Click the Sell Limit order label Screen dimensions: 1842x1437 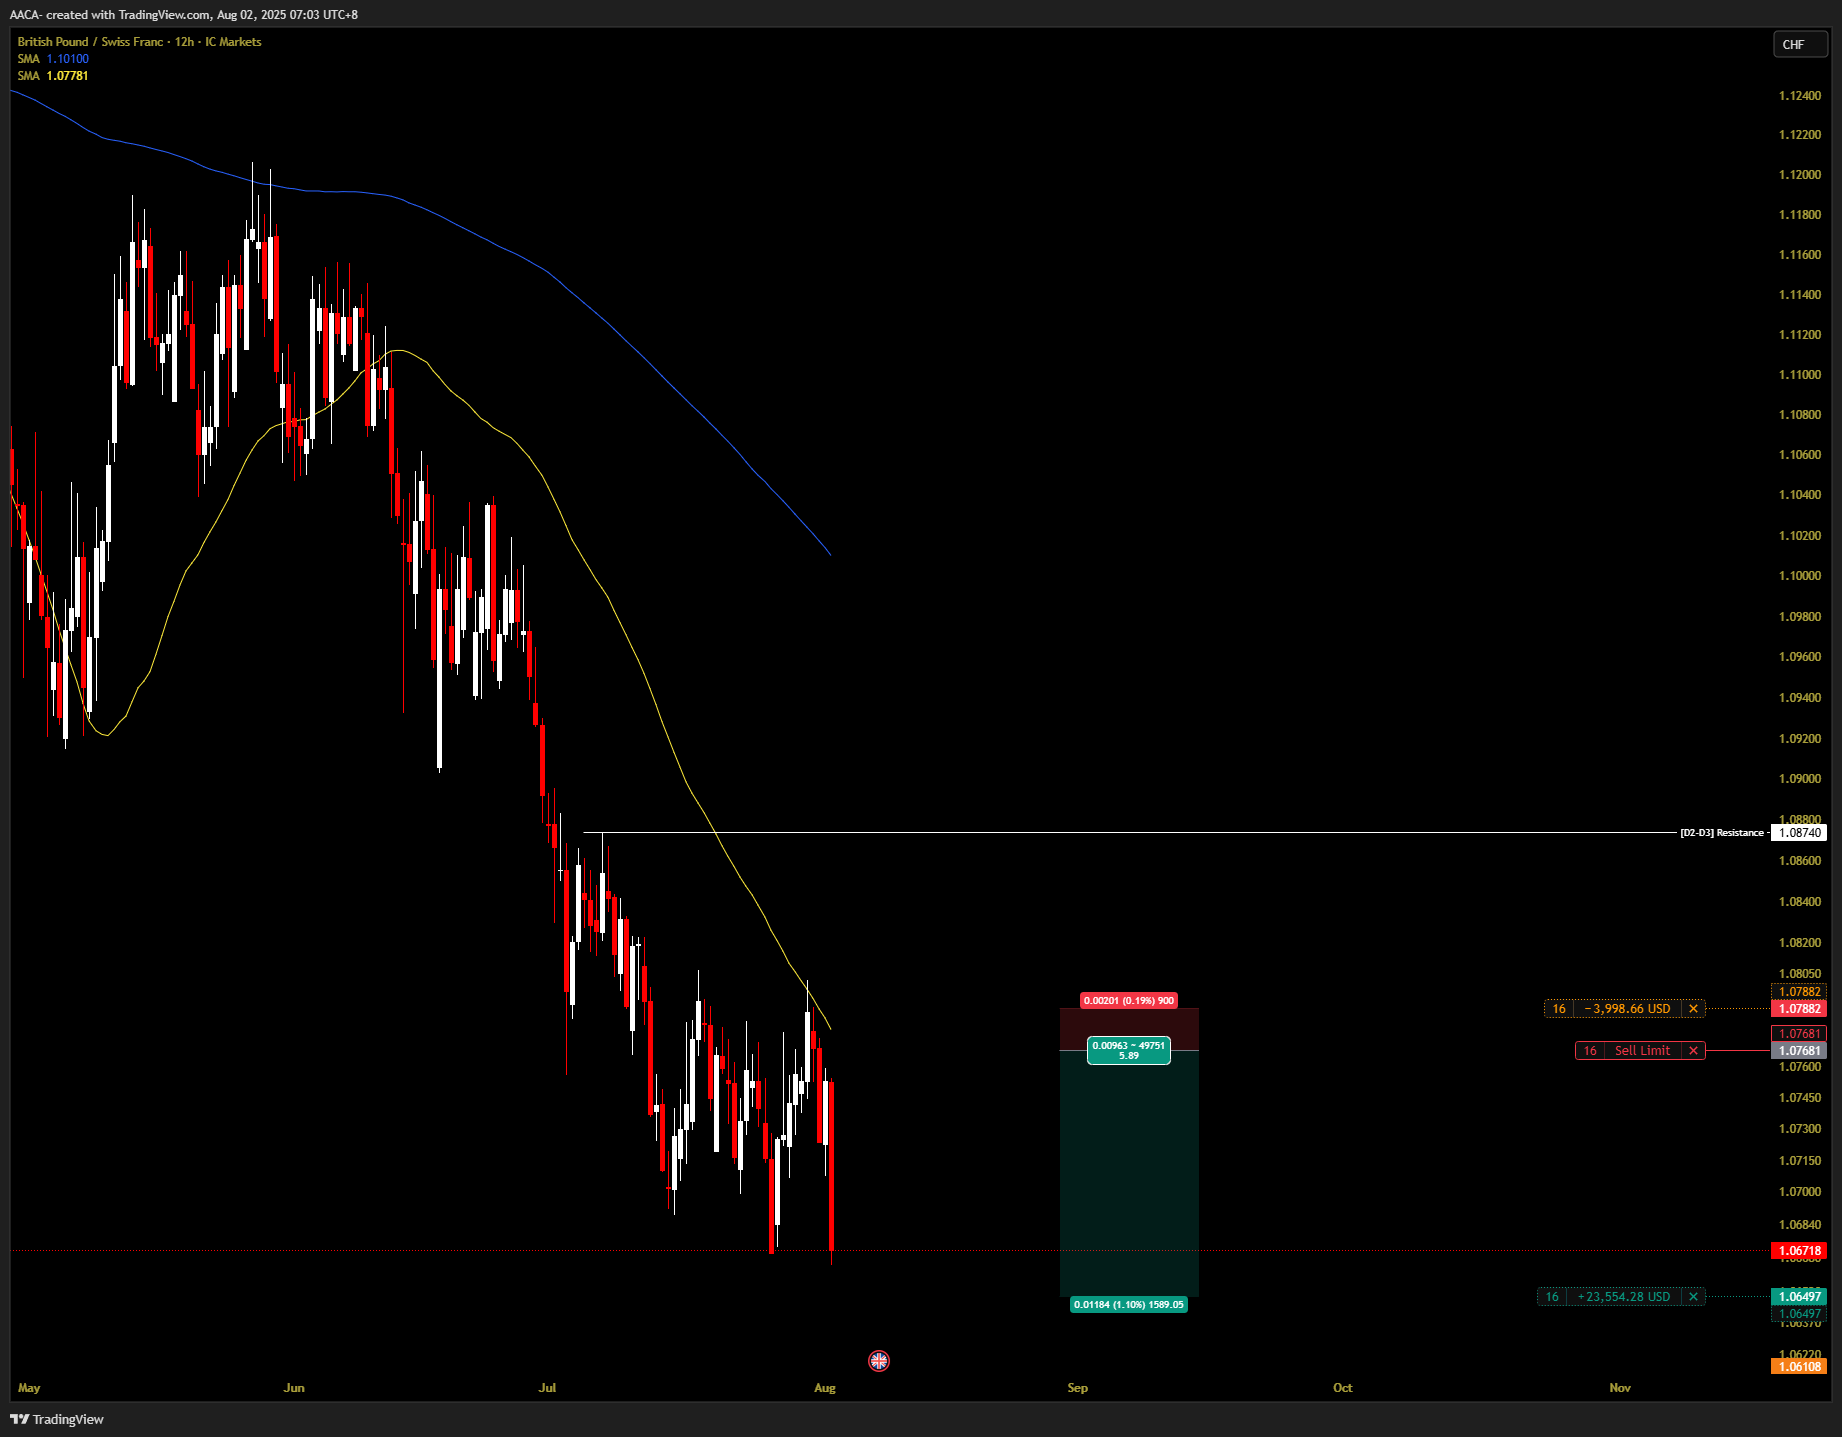(1642, 1050)
